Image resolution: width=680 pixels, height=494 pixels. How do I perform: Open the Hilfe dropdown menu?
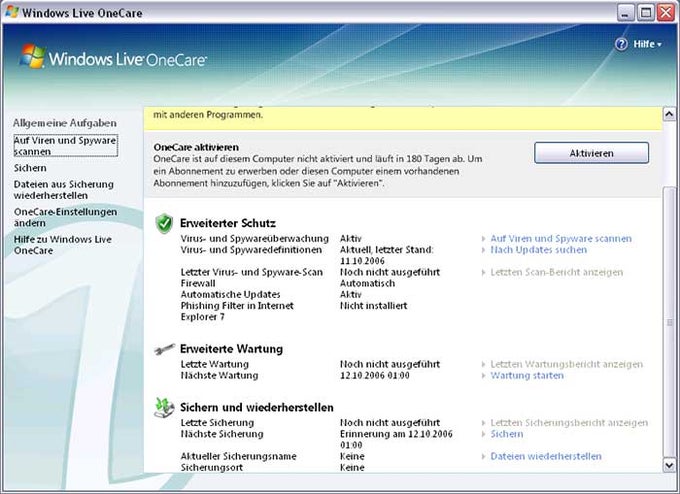tap(647, 44)
